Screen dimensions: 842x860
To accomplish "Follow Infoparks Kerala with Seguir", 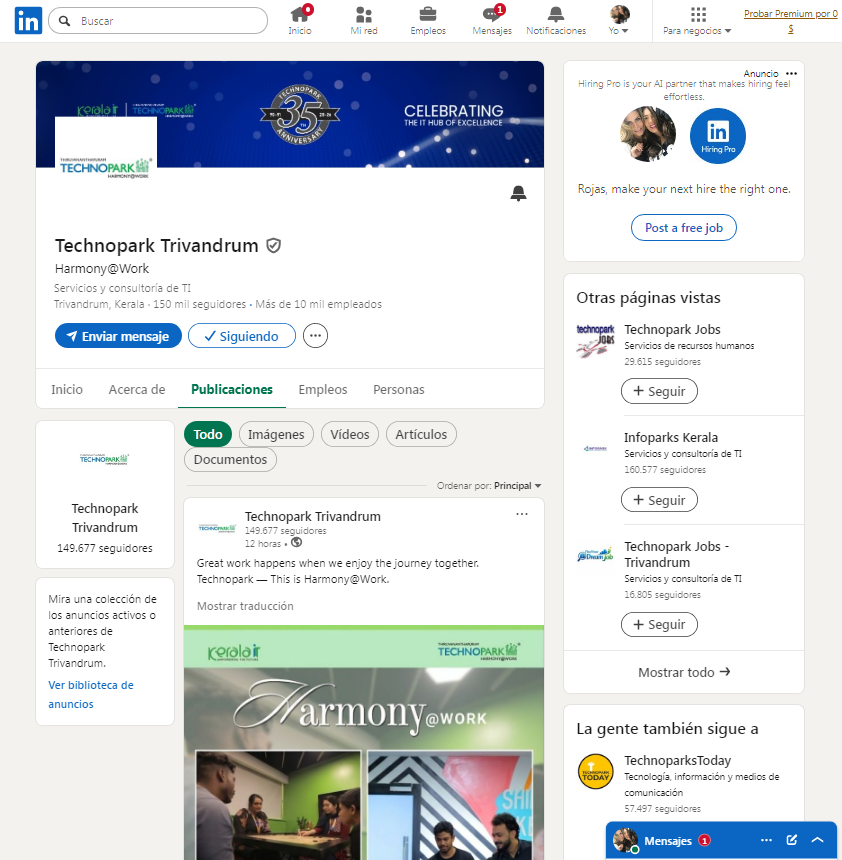I will [x=659, y=500].
